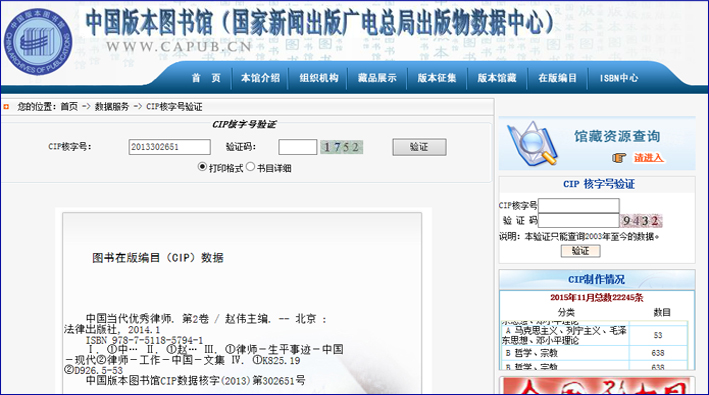The image size is (709, 395).
Task: Follow the 请进入 link
Action: tap(648, 158)
